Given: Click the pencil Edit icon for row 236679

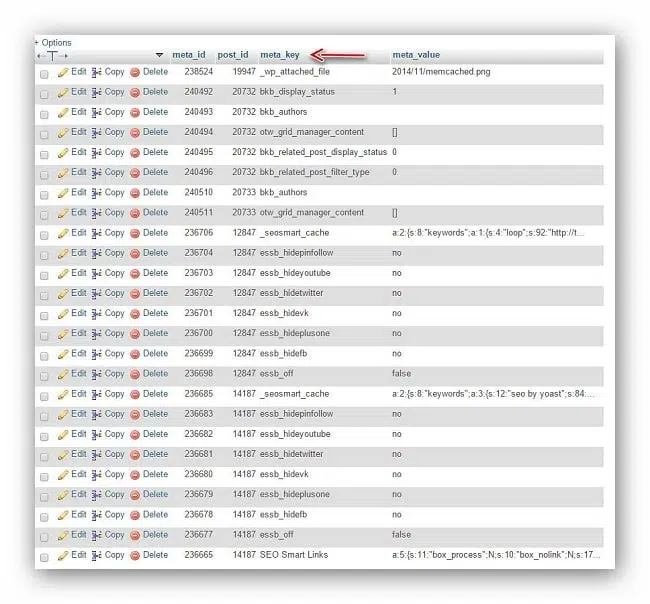Looking at the screenshot, I should click(63, 495).
